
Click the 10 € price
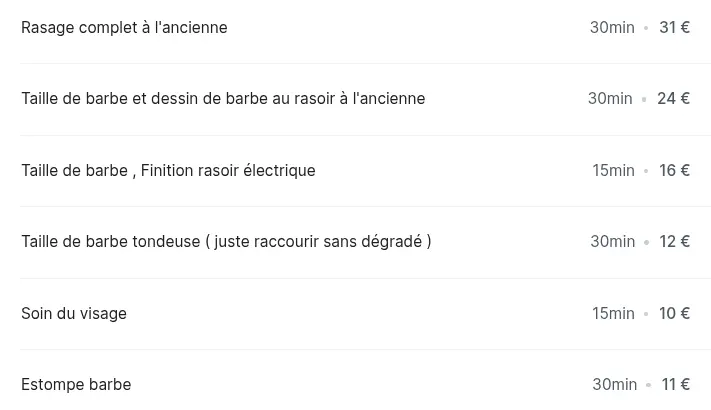[674, 314]
